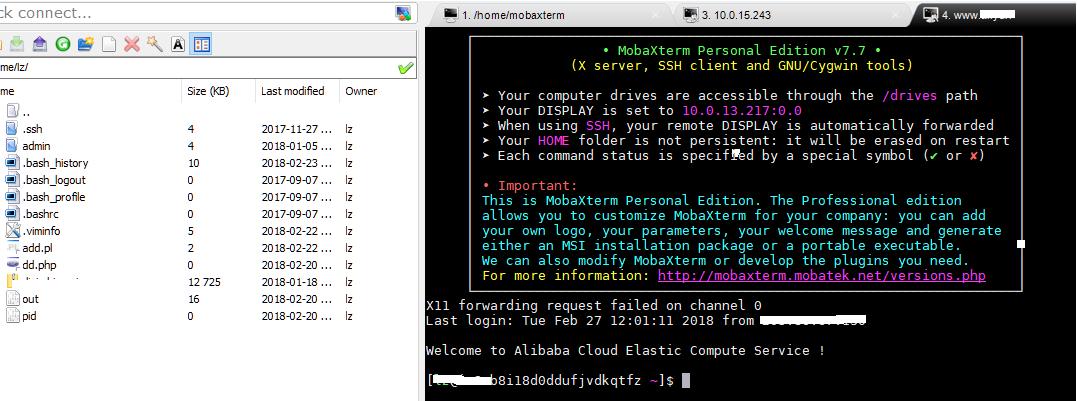Viewport: 1077px width, 401px height.
Task: Select the .bash_profile file
Action: (54, 197)
